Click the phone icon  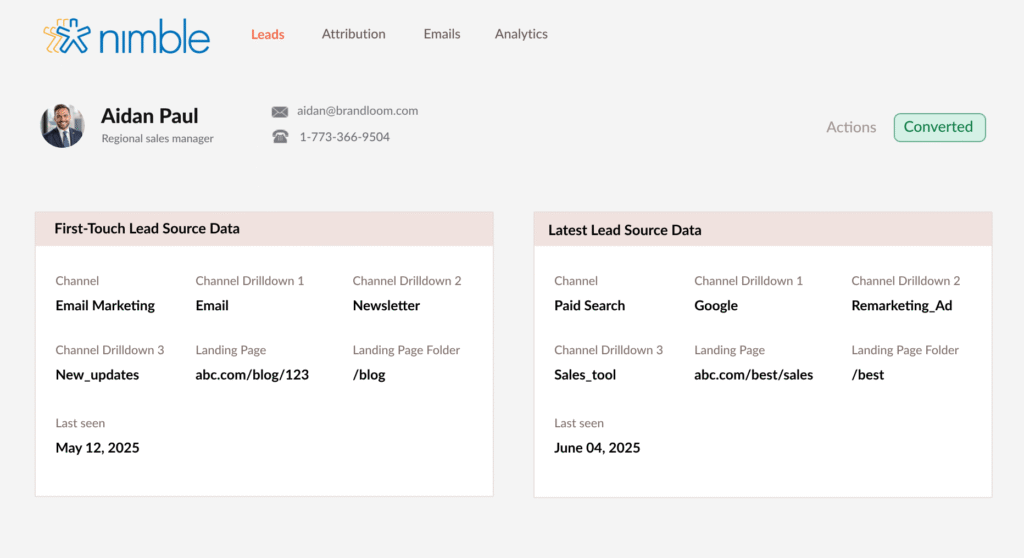pos(280,137)
